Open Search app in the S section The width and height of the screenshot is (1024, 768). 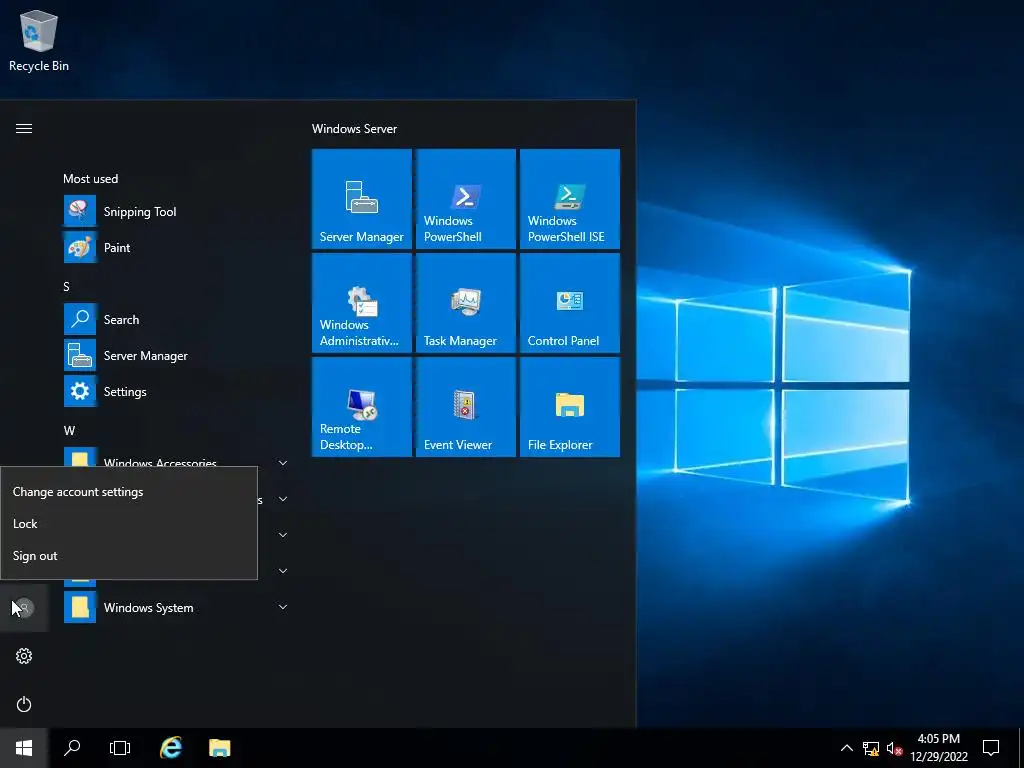pos(175,319)
